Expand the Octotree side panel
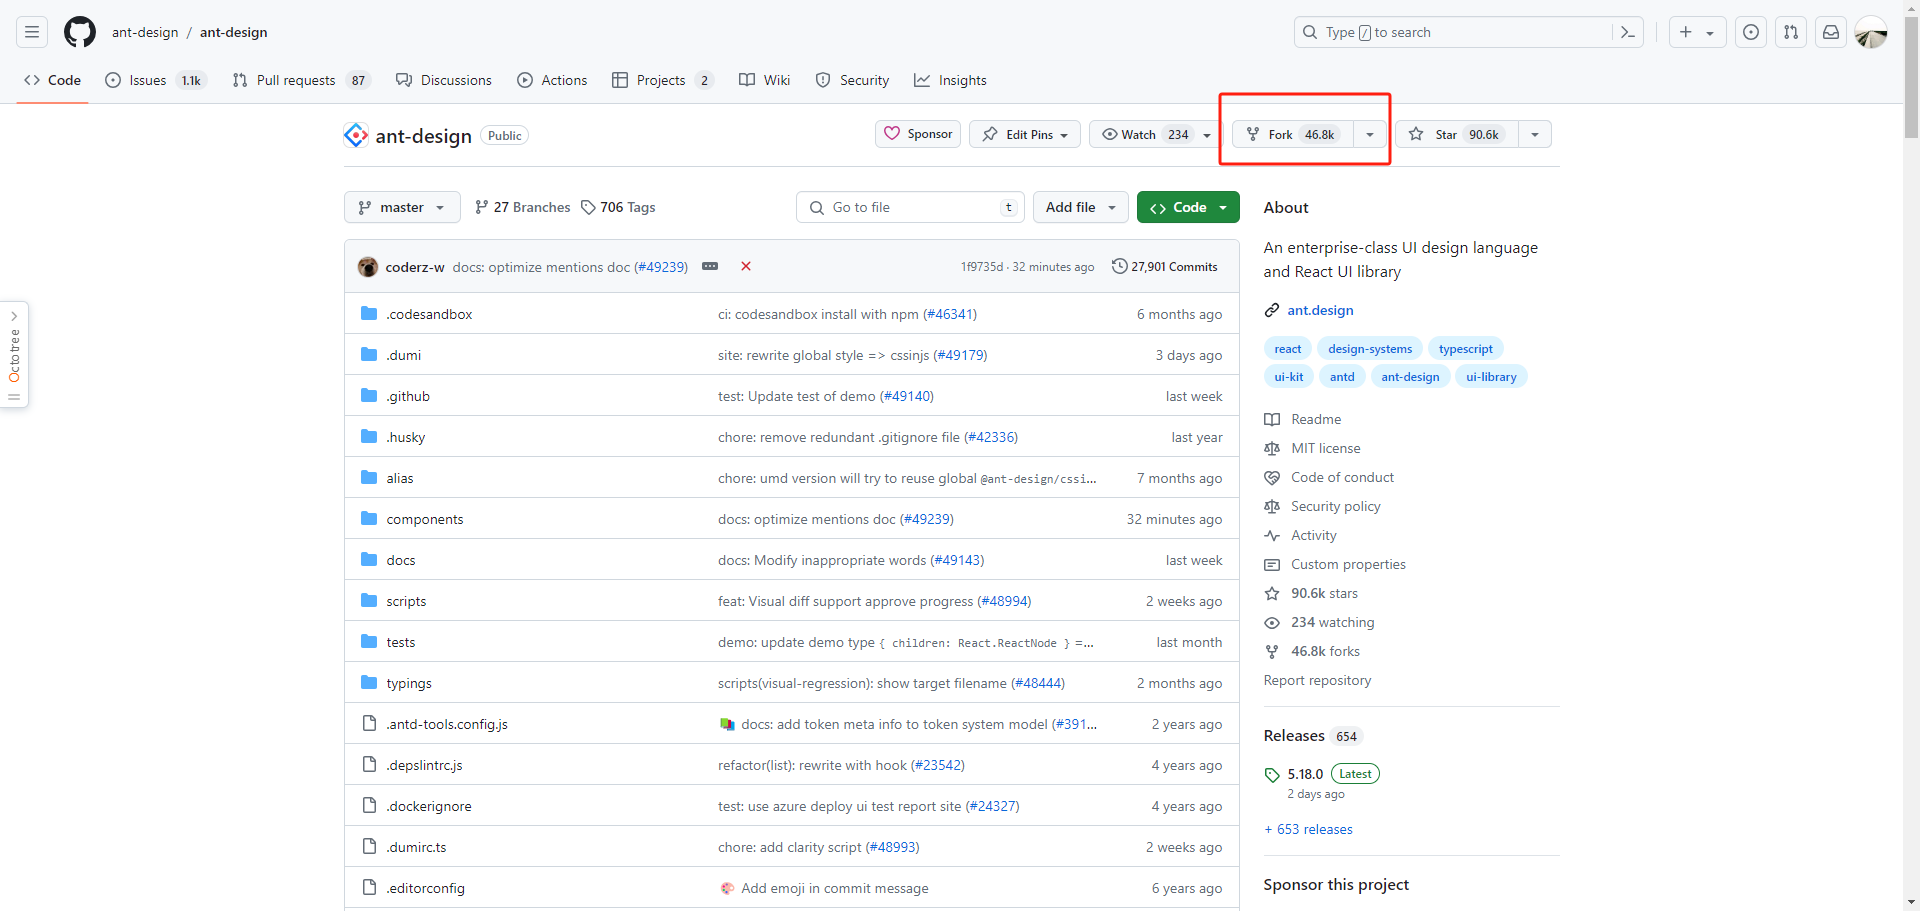Viewport: 1920px width, 911px height. pos(14,354)
